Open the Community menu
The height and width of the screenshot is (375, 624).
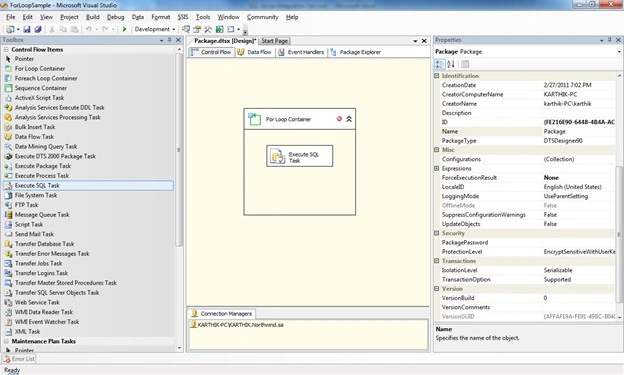point(262,17)
